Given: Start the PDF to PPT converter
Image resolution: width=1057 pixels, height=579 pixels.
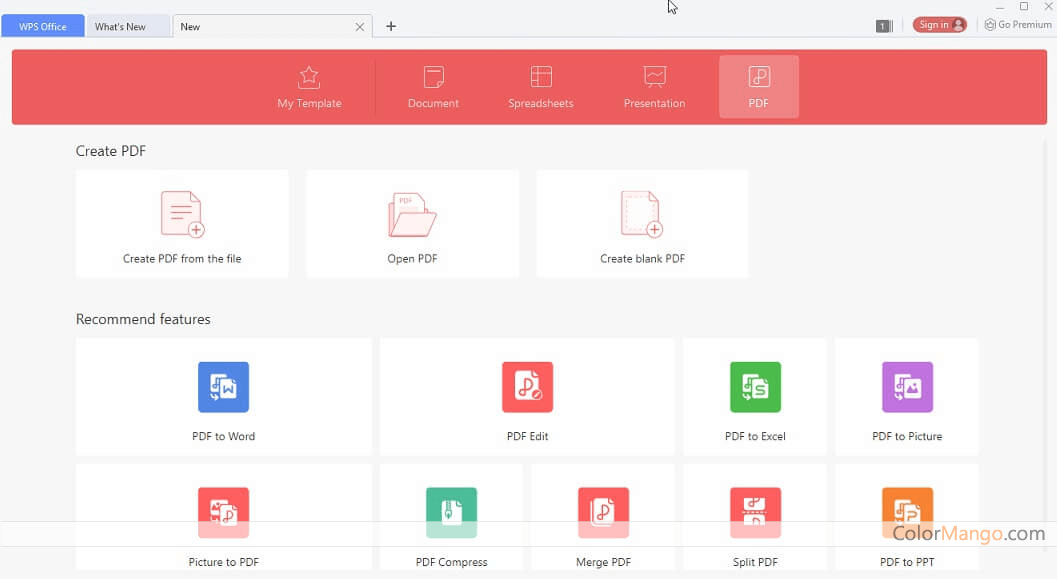Looking at the screenshot, I should (x=907, y=513).
